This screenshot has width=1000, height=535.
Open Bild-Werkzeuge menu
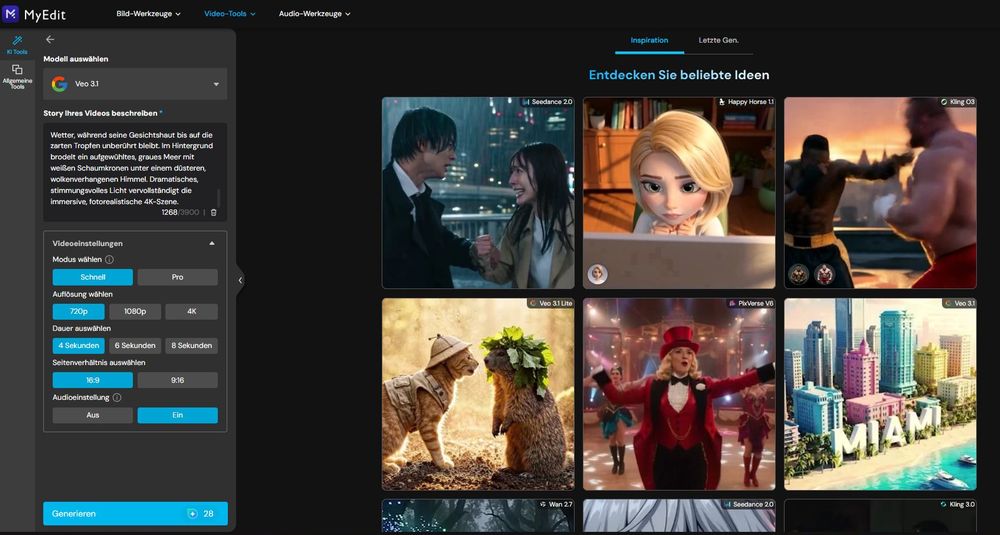(x=148, y=13)
